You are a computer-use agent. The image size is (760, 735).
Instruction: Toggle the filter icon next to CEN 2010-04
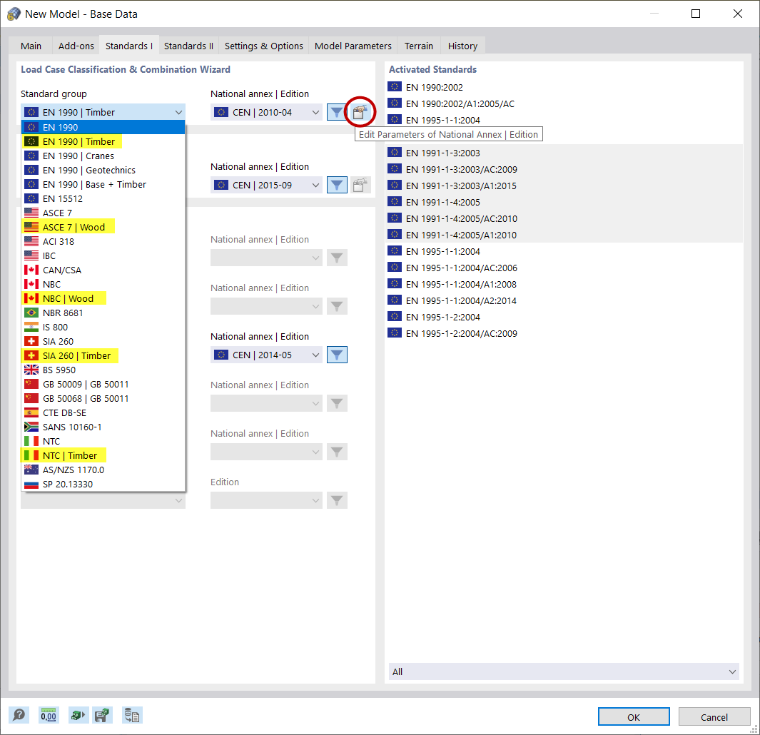337,112
